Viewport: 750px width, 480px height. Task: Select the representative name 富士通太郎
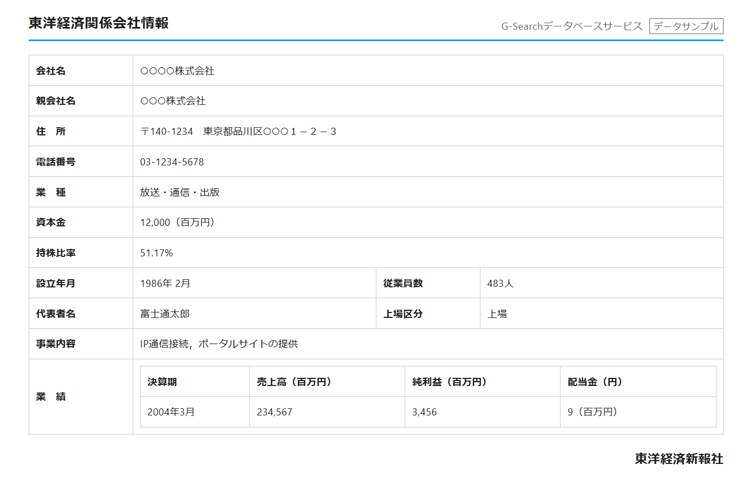pyautogui.click(x=165, y=313)
